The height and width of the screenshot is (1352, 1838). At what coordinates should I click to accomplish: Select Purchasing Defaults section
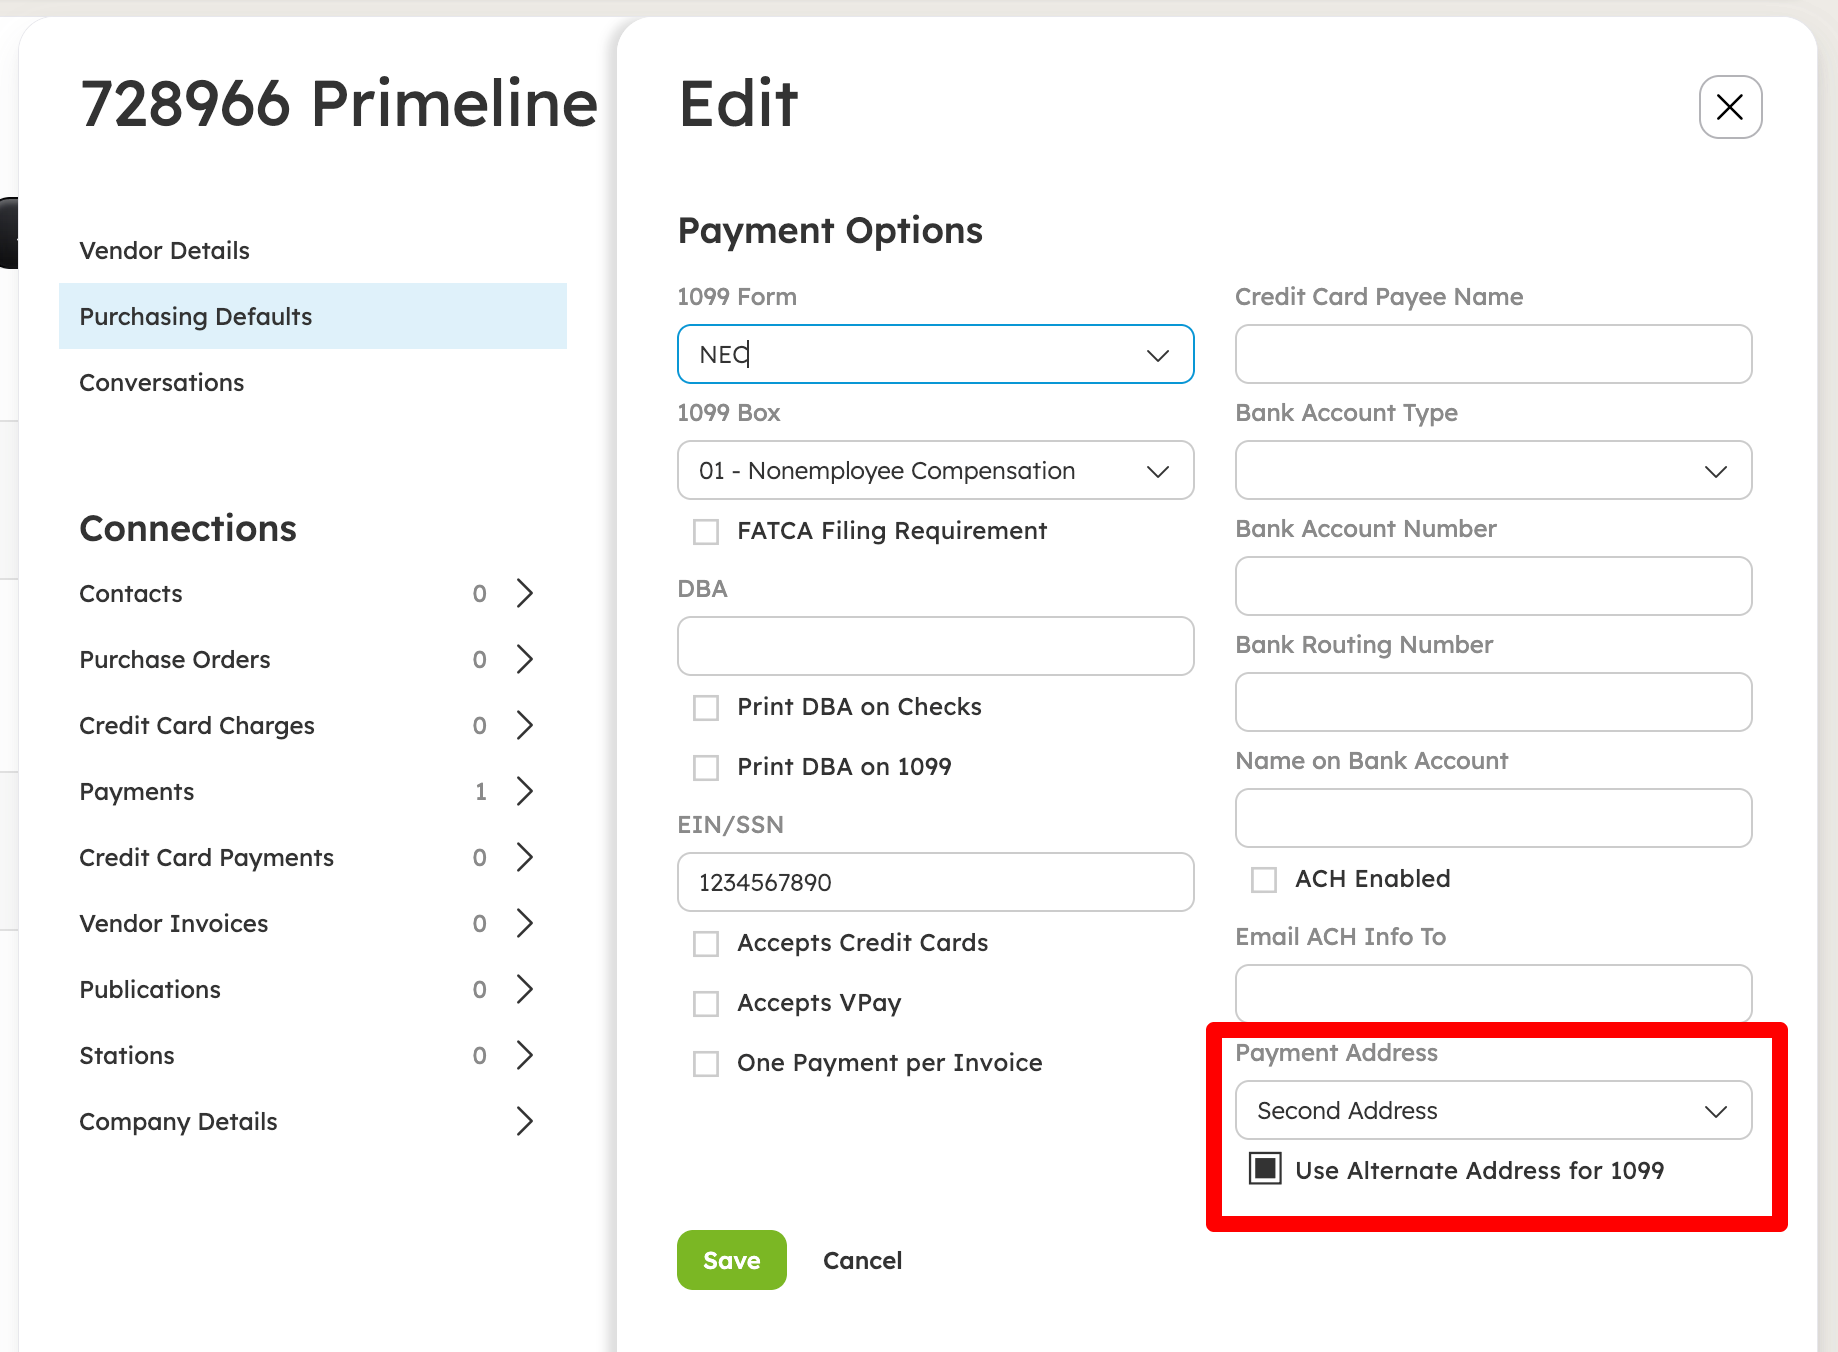[x=313, y=316]
